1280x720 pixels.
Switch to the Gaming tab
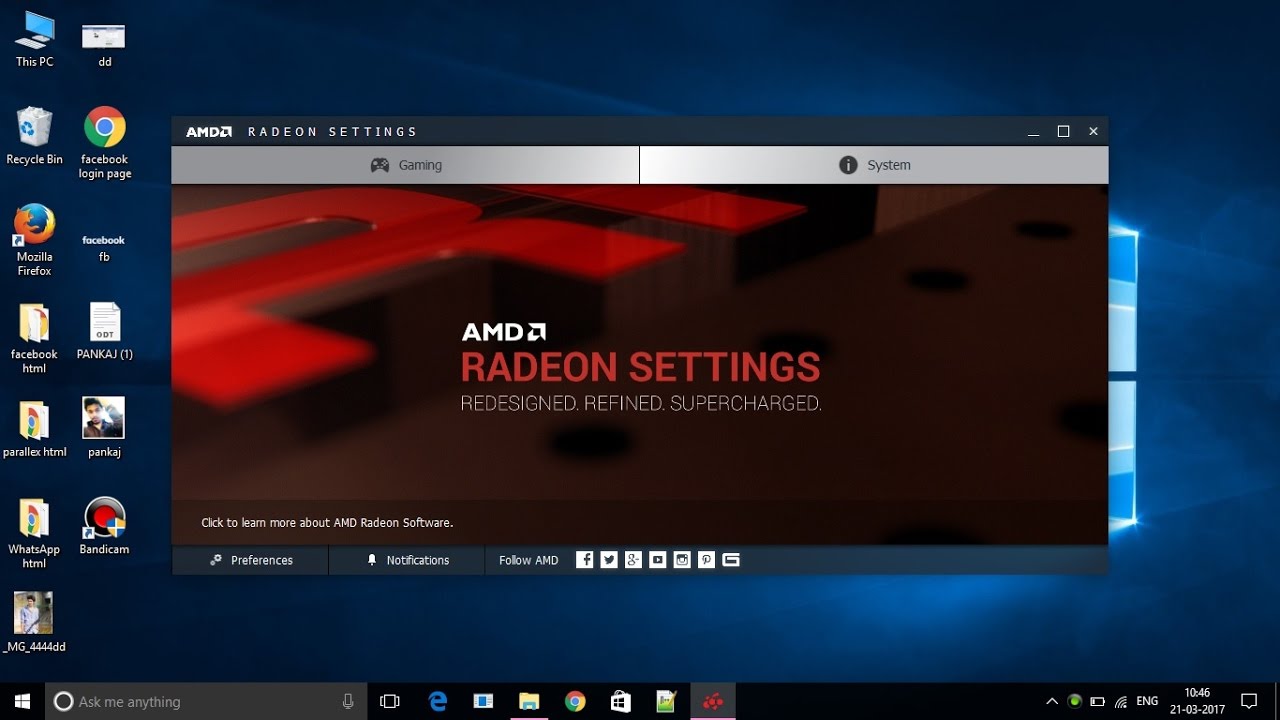405,165
